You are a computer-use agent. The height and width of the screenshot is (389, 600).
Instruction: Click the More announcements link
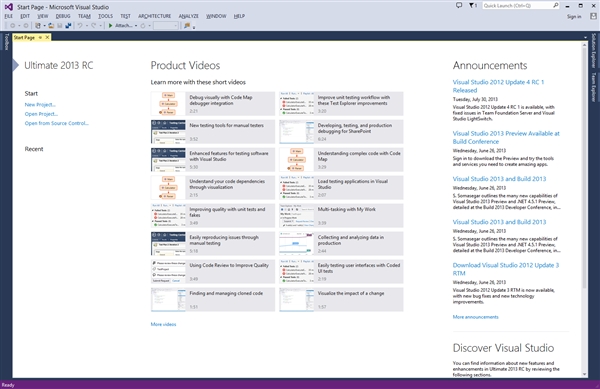coord(476,317)
